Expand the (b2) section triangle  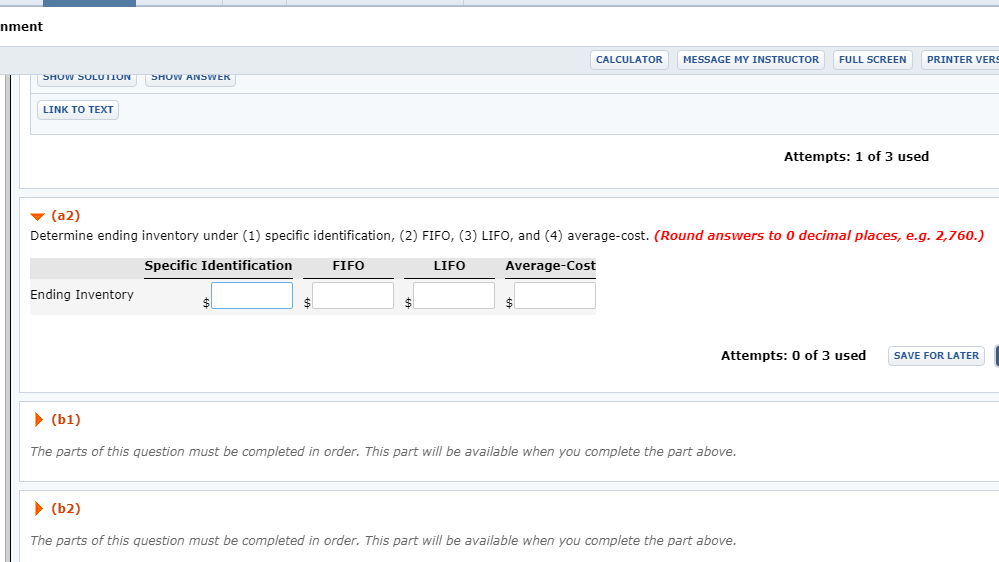click(x=38, y=508)
